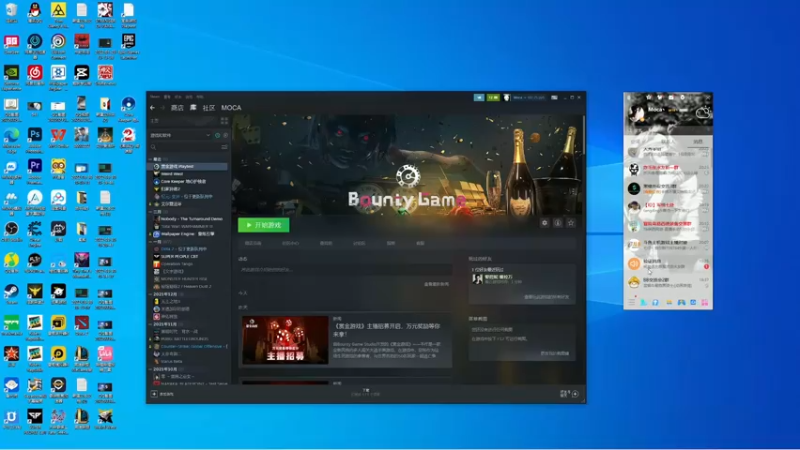800x450 pixels.
Task: Open the downloads status in Steam footer
Action: pos(365,392)
